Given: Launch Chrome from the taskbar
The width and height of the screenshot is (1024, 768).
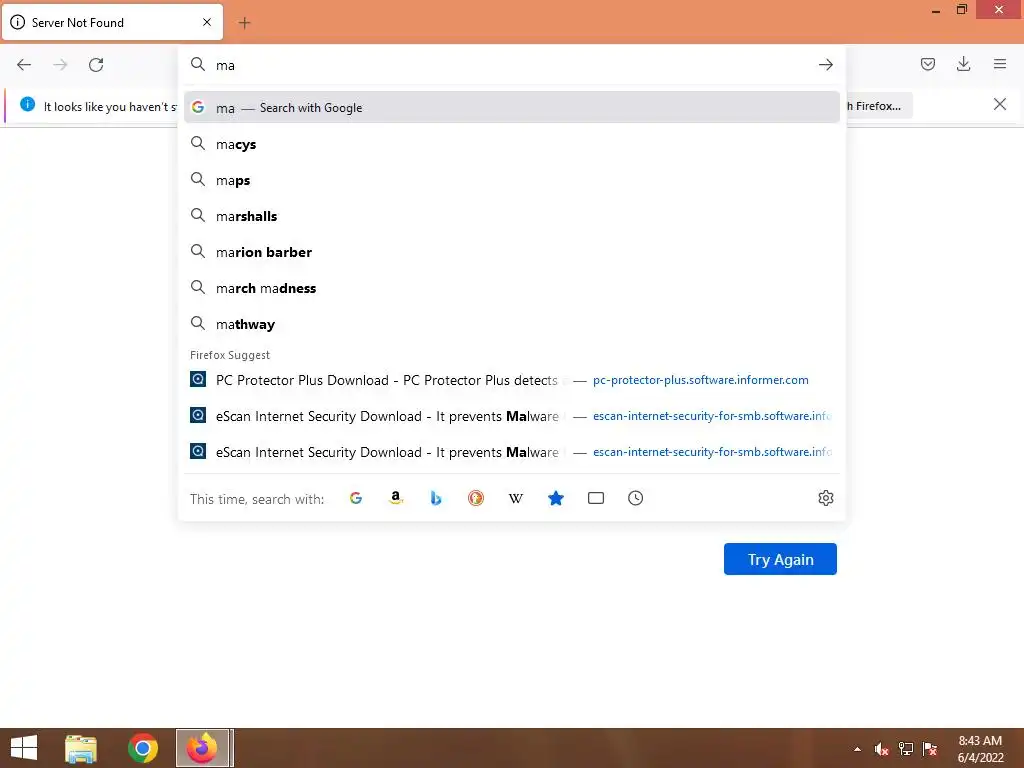Looking at the screenshot, I should pyautogui.click(x=143, y=748).
